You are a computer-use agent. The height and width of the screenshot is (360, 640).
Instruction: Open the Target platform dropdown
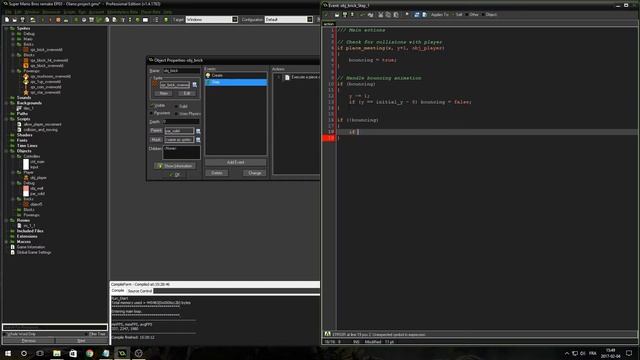(x=235, y=20)
